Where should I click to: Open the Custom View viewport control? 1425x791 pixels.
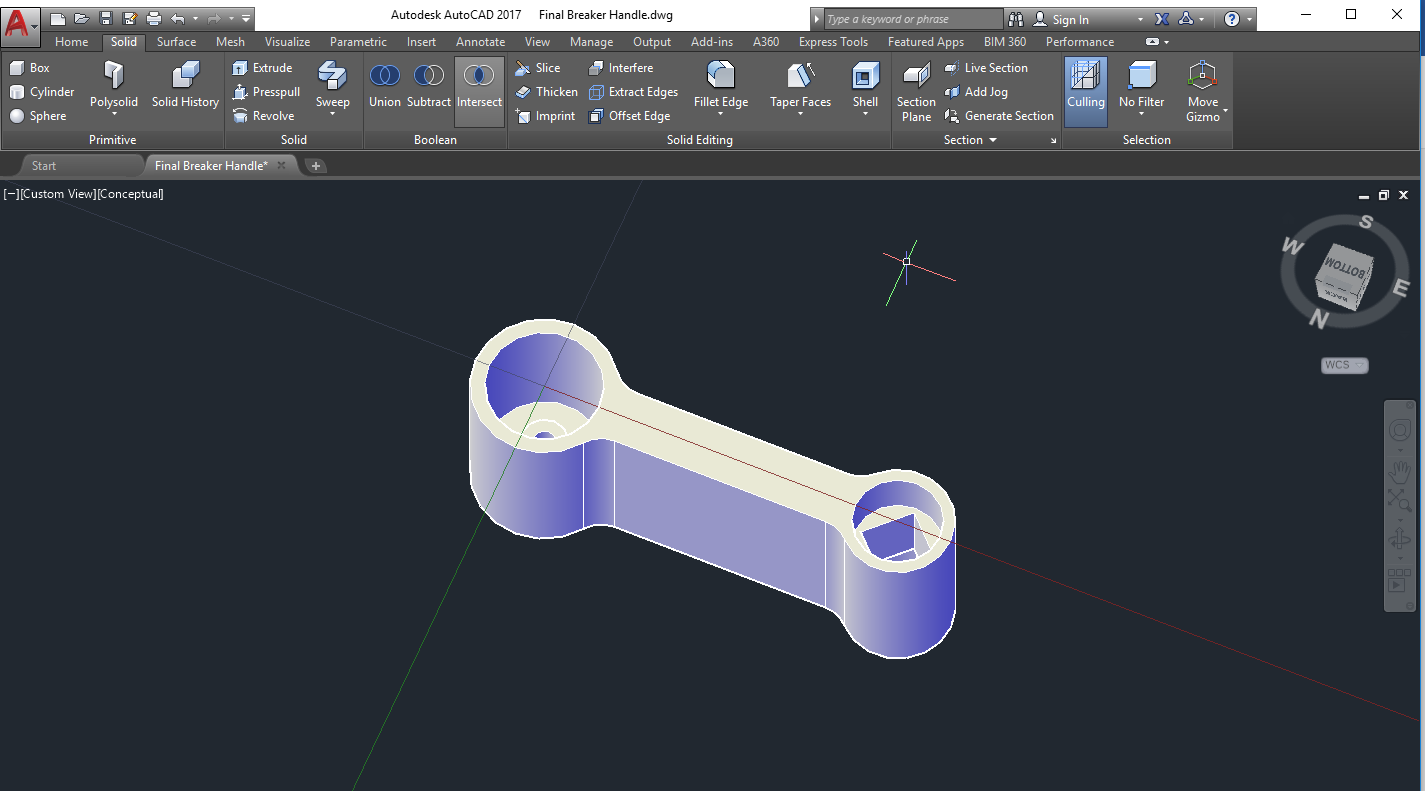58,194
